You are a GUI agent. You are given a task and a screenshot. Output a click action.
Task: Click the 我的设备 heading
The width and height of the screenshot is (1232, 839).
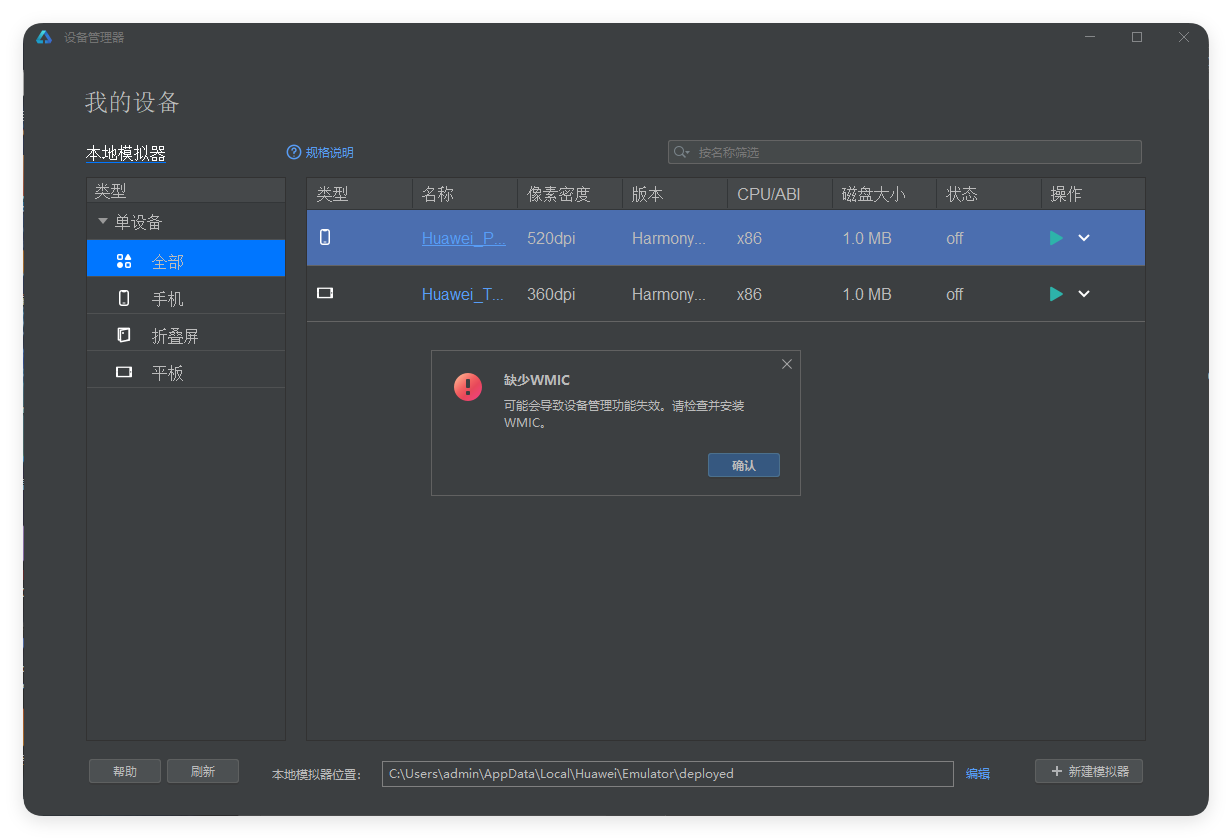point(132,102)
